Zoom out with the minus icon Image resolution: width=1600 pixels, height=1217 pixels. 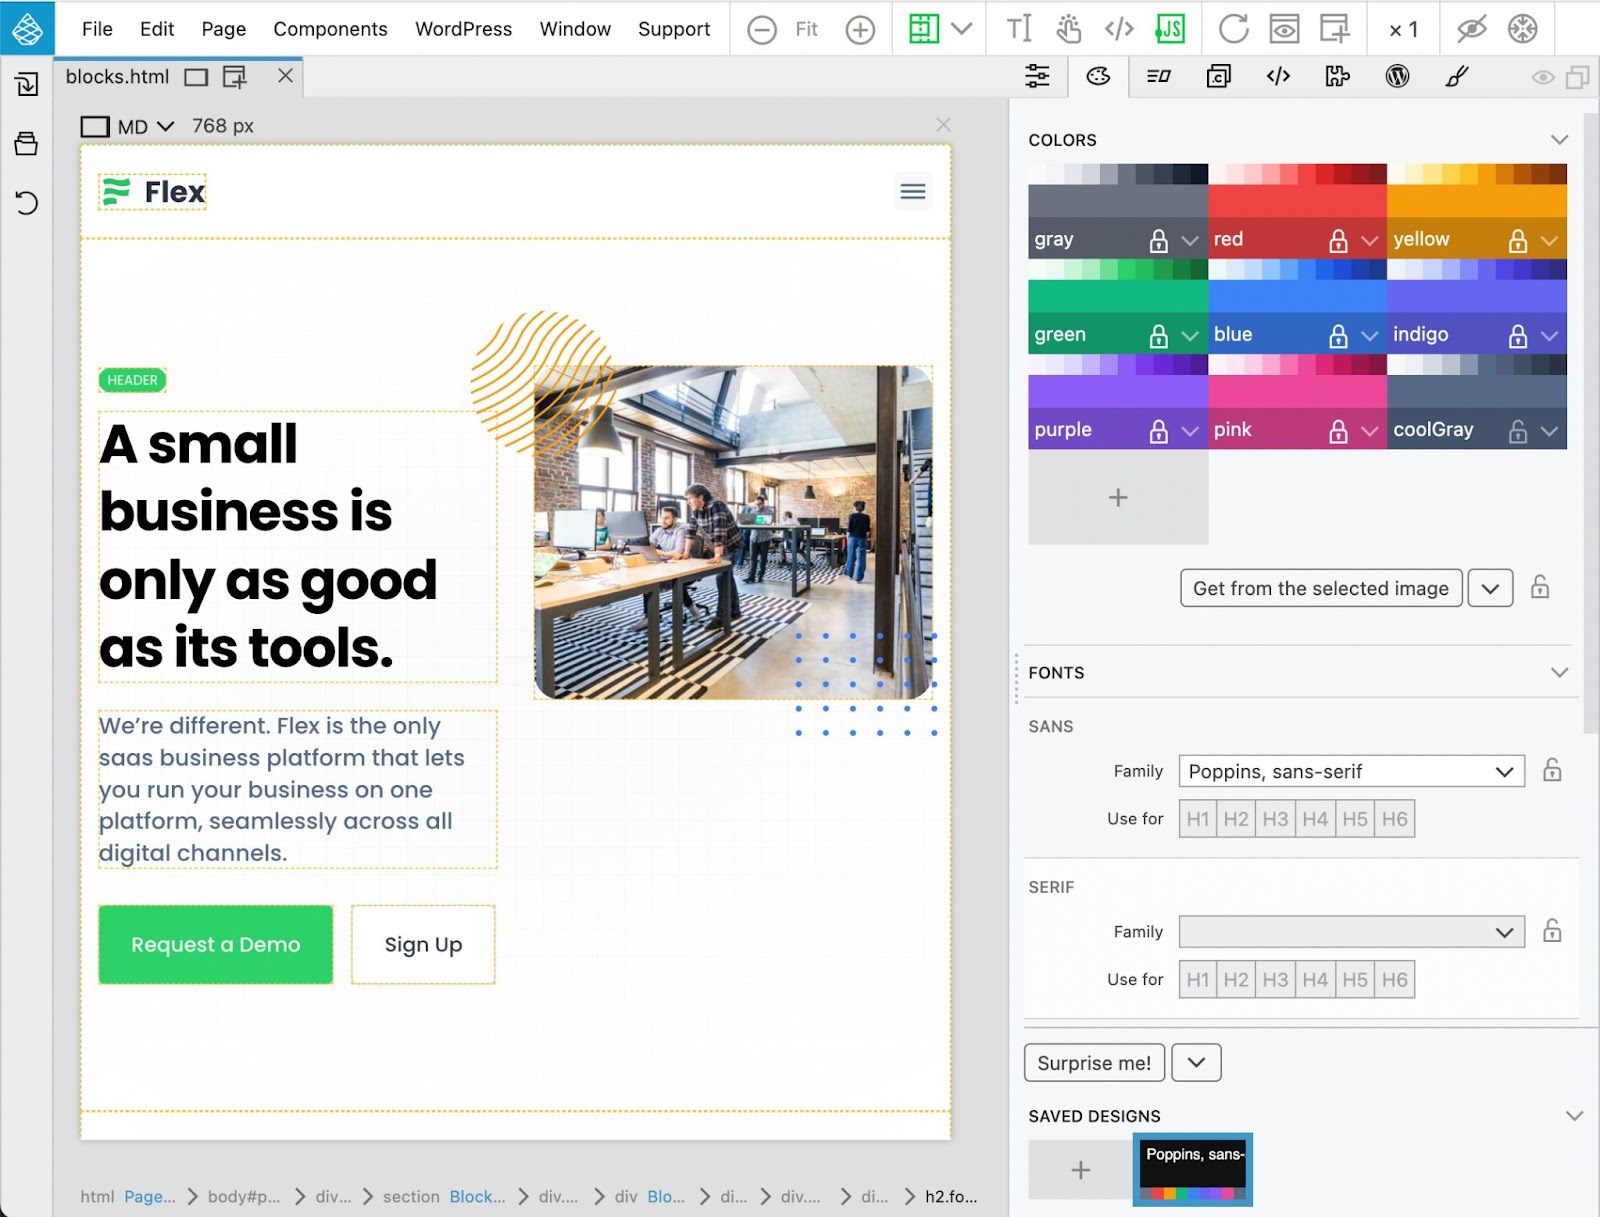tap(762, 30)
